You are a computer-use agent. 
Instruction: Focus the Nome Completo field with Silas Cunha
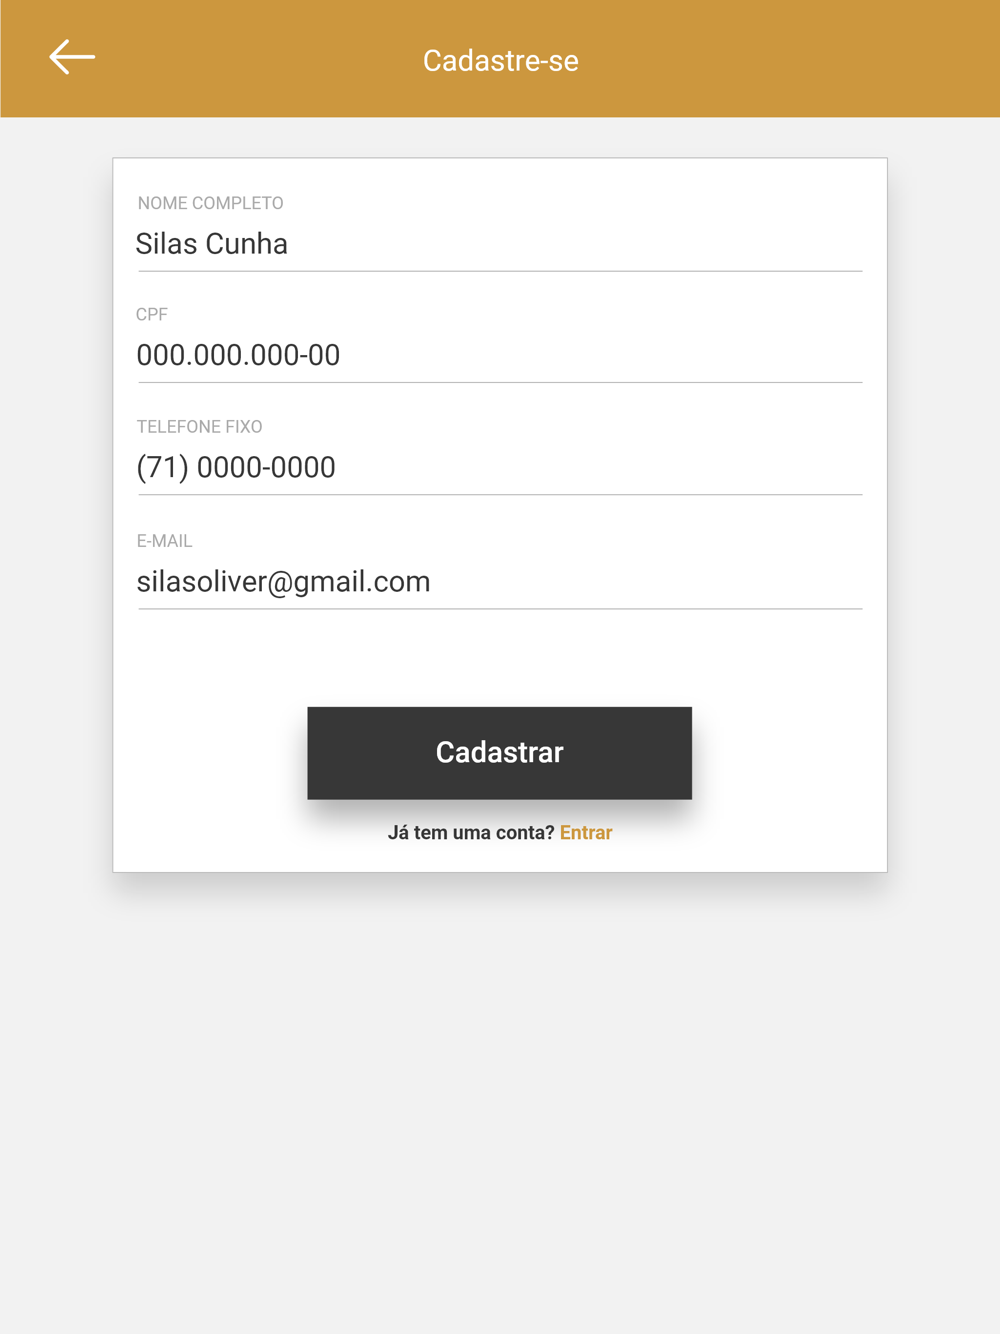(x=499, y=244)
